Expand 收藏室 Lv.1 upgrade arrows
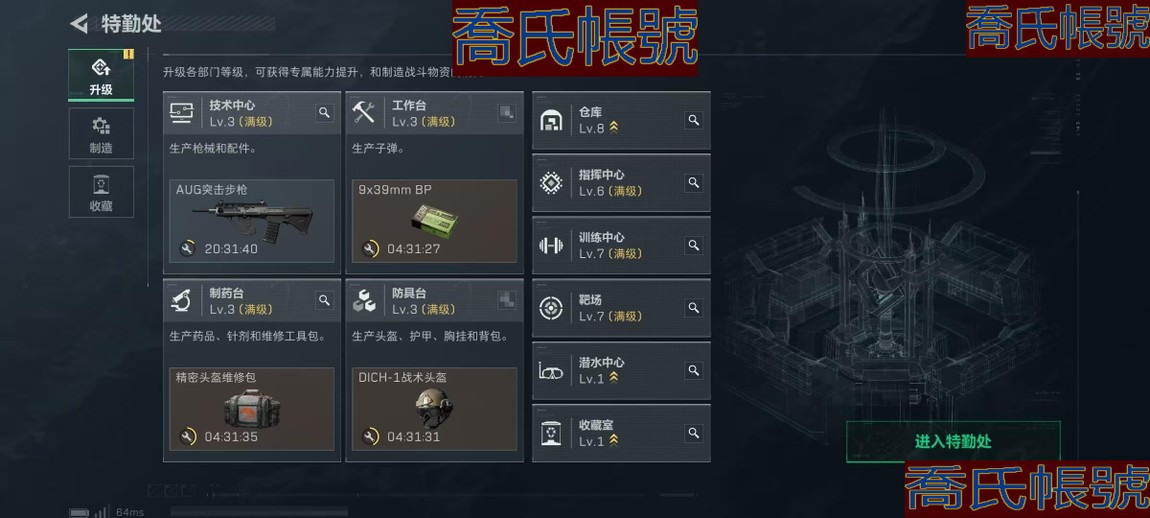 (614, 441)
